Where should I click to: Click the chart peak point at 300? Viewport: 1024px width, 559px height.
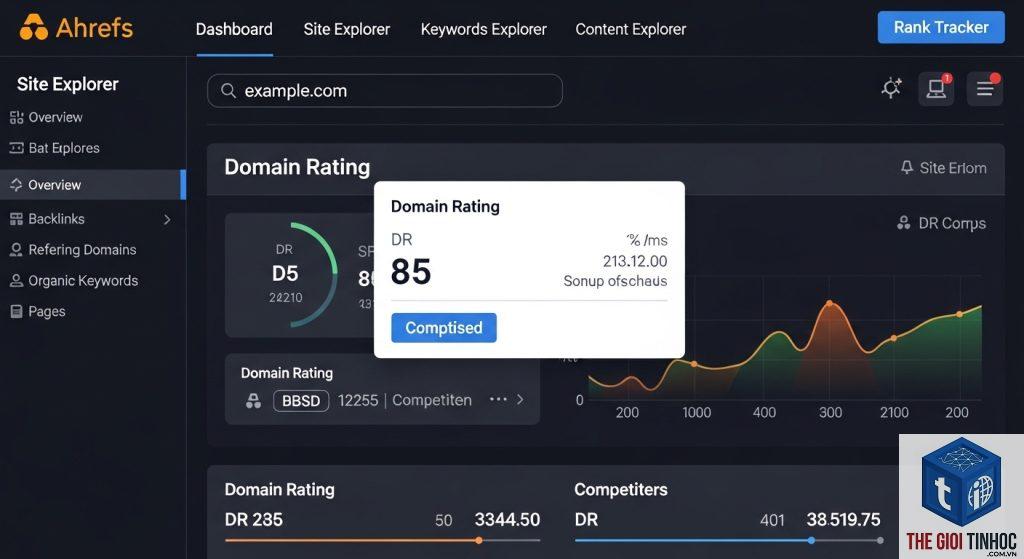pyautogui.click(x=829, y=303)
